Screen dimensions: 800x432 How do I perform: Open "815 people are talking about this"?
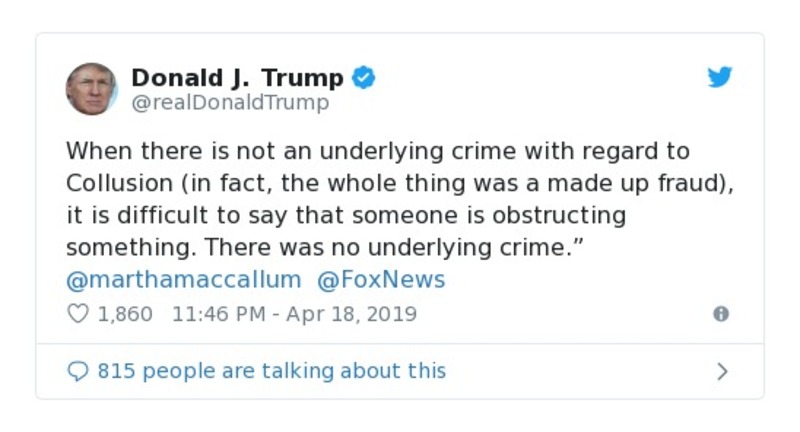click(271, 371)
